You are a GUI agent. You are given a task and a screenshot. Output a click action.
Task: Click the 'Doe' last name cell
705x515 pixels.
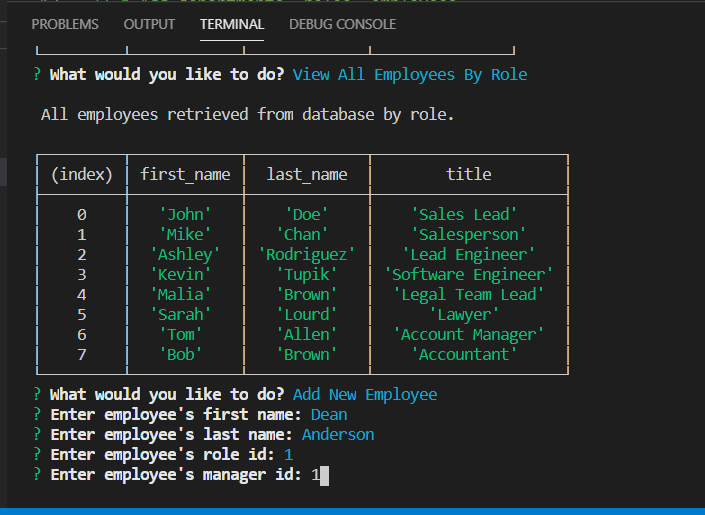[x=307, y=214]
